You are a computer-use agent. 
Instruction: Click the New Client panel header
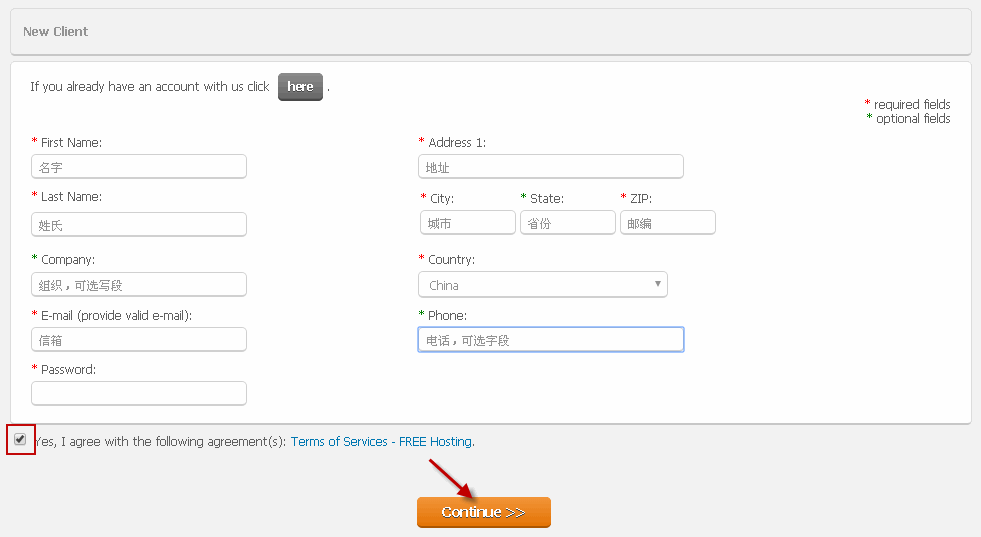coord(490,31)
